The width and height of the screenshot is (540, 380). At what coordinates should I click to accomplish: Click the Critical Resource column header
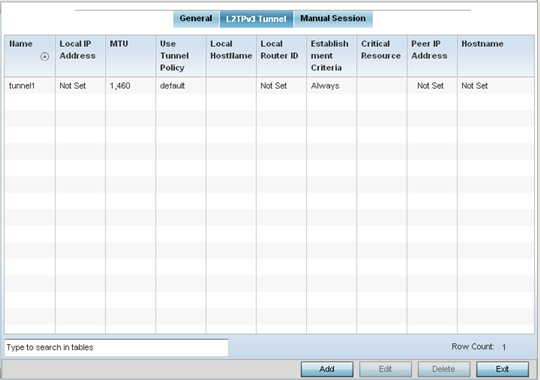point(382,56)
